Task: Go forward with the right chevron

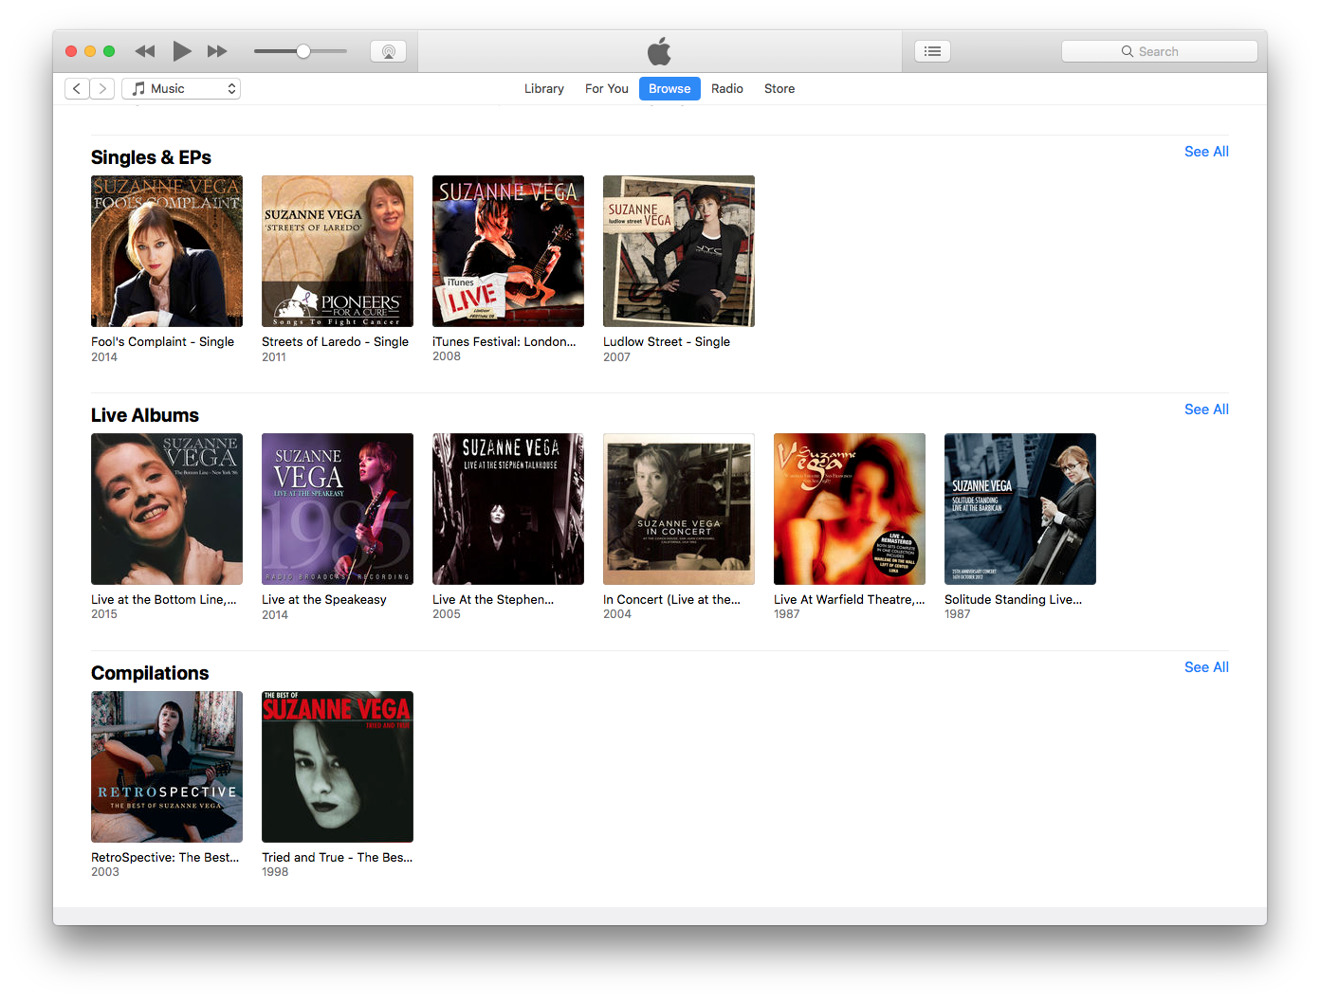Action: click(102, 89)
